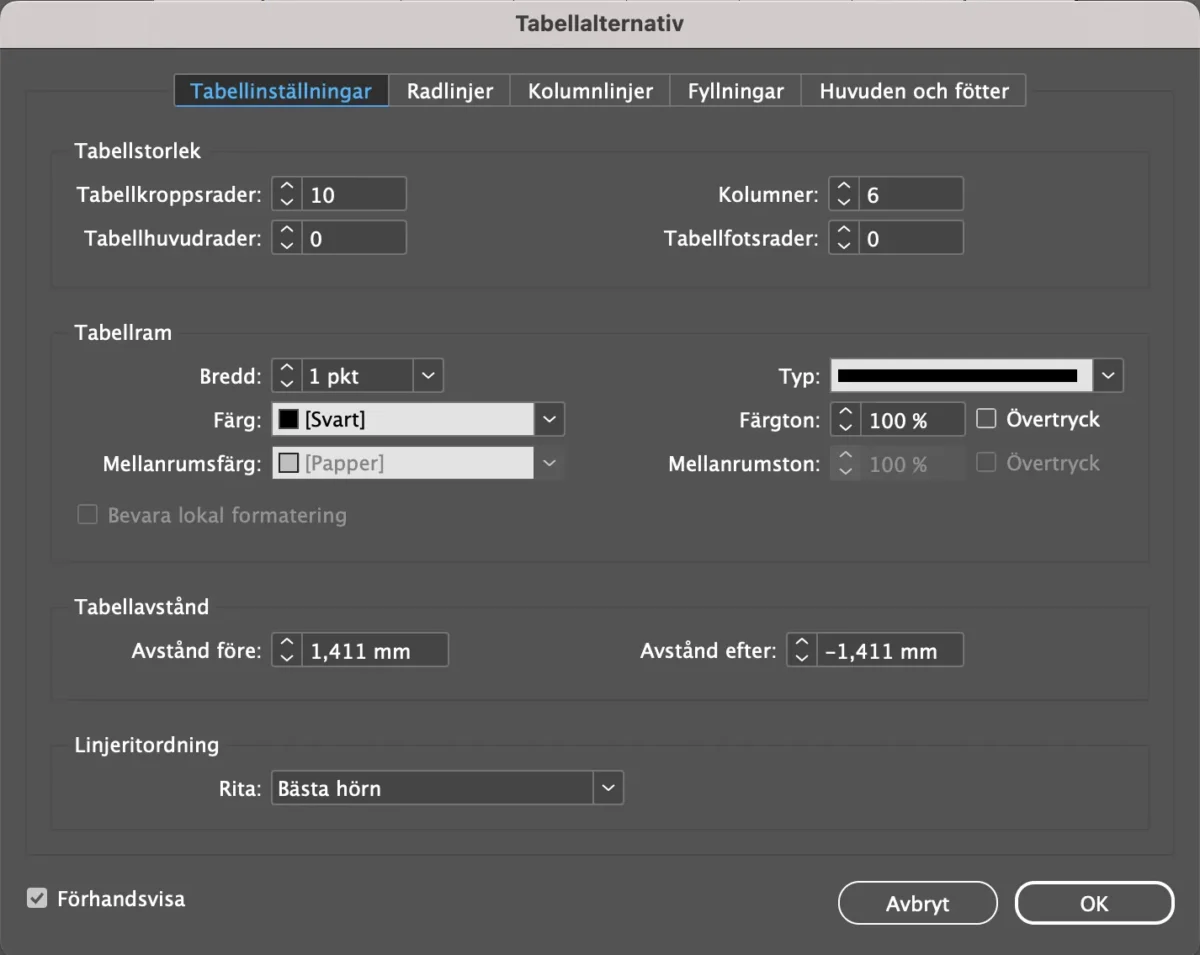The width and height of the screenshot is (1200, 955).
Task: Click the Kolumner input field
Action: (910, 194)
